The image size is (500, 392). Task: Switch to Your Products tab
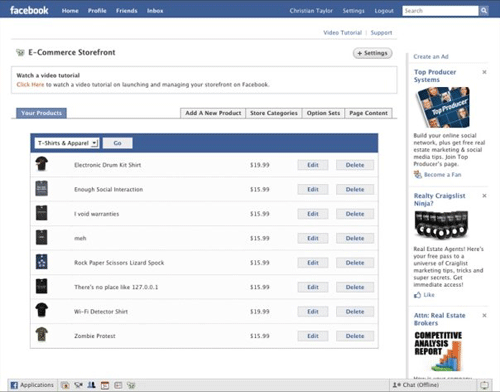tap(41, 113)
